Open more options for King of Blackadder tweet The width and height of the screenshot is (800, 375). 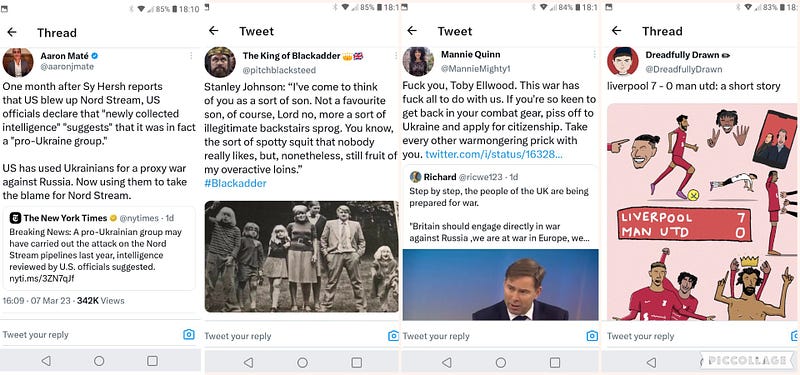coord(393,55)
